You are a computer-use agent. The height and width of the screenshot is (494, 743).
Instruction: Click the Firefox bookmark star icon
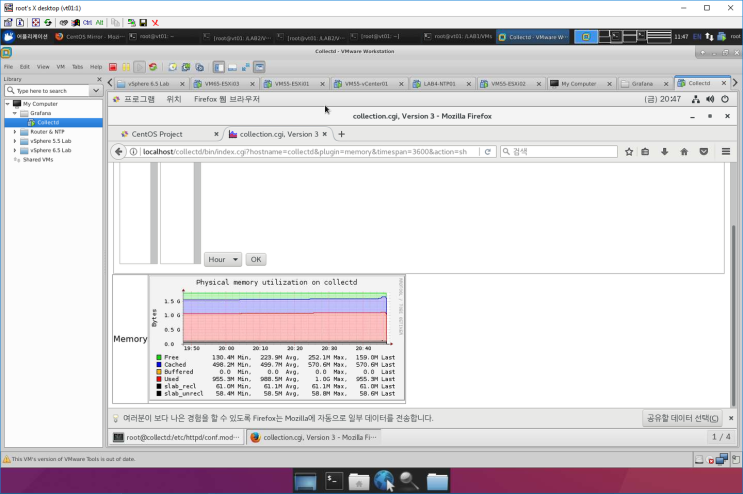pyautogui.click(x=629, y=152)
